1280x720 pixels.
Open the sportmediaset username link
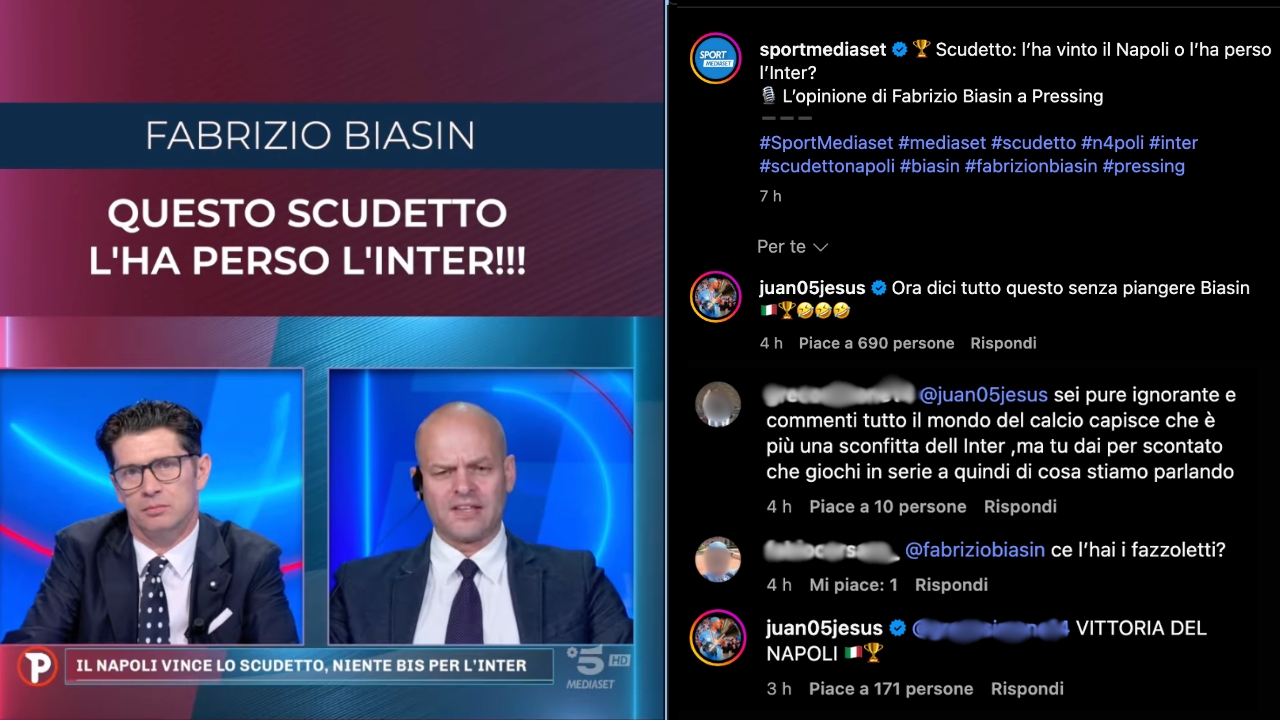click(x=823, y=50)
